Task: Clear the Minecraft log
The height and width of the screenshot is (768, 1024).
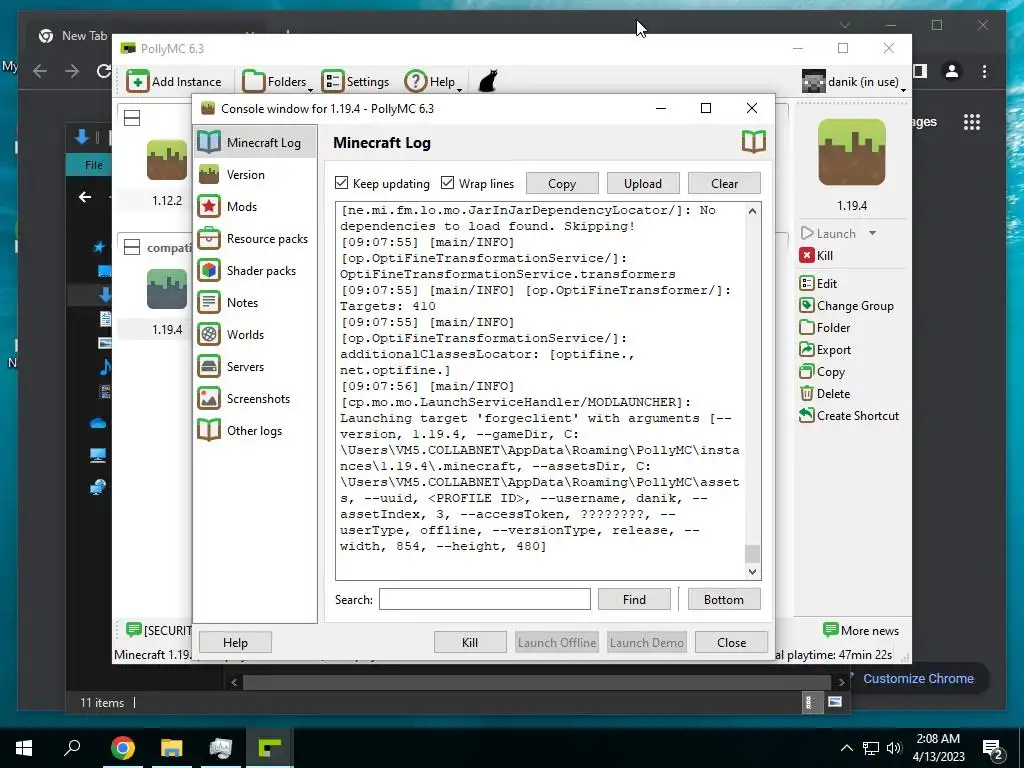Action: [x=724, y=184]
